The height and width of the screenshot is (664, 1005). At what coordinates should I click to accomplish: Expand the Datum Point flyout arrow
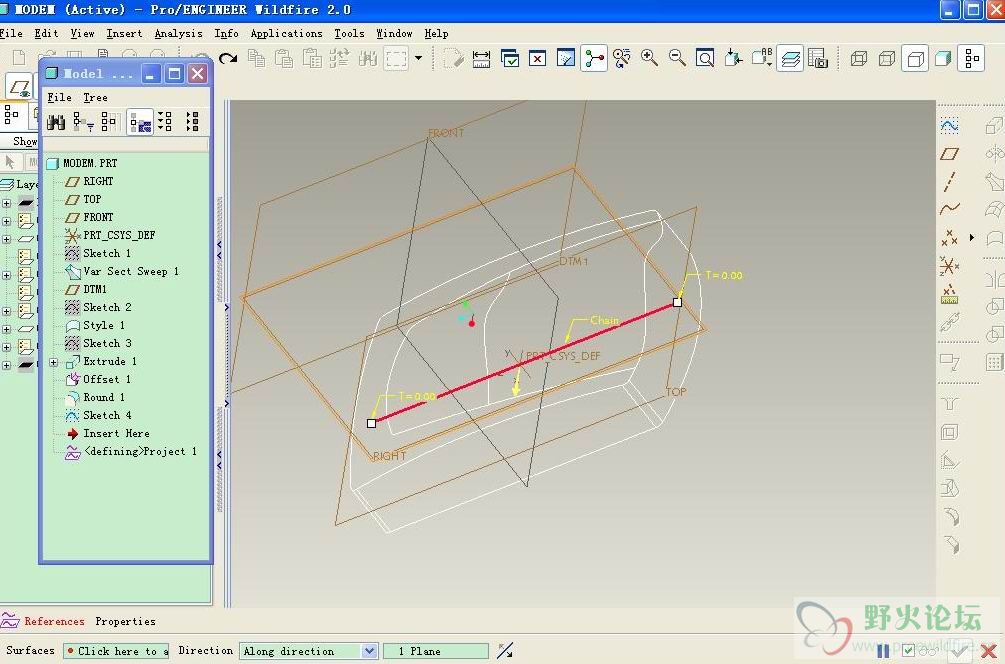[x=972, y=238]
